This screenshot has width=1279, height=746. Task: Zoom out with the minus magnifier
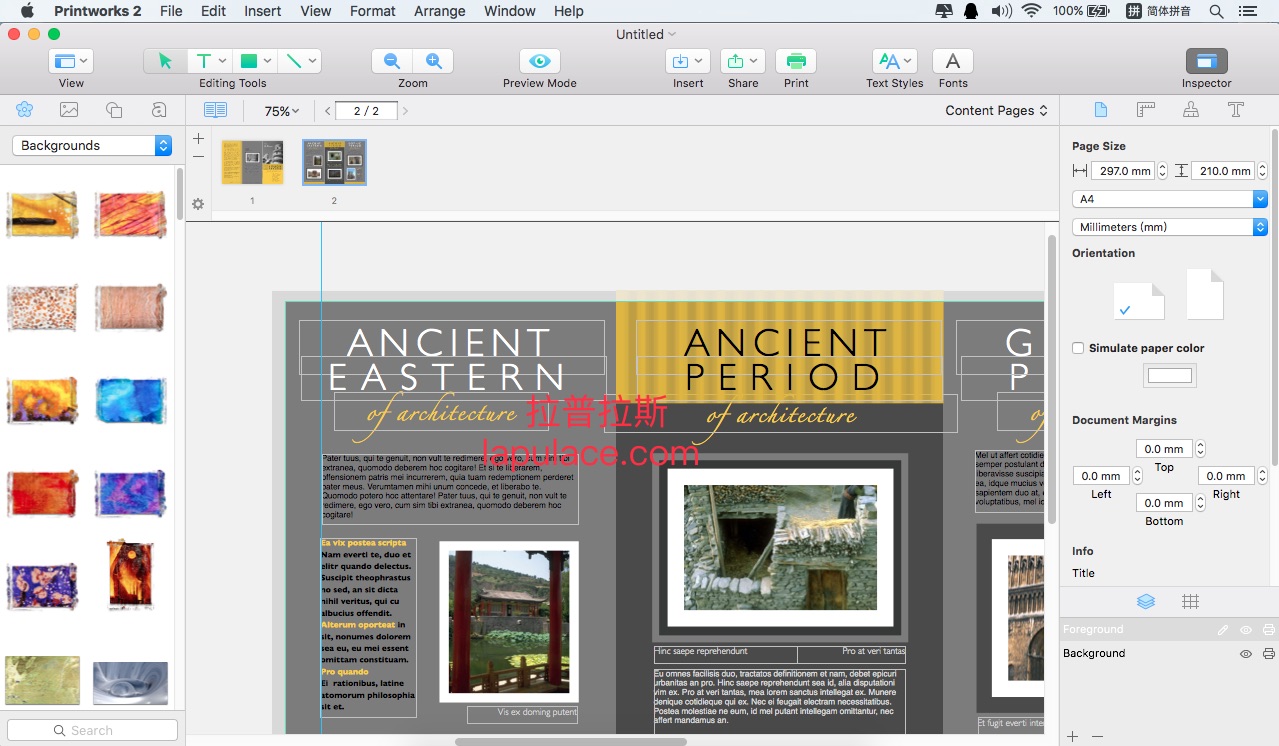[x=392, y=61]
